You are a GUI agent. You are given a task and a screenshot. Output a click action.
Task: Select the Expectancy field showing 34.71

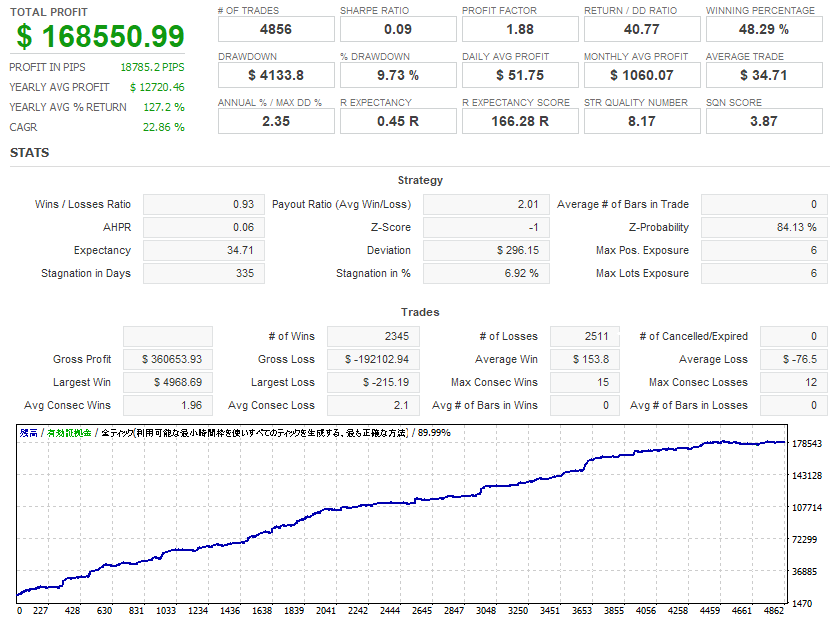point(204,251)
